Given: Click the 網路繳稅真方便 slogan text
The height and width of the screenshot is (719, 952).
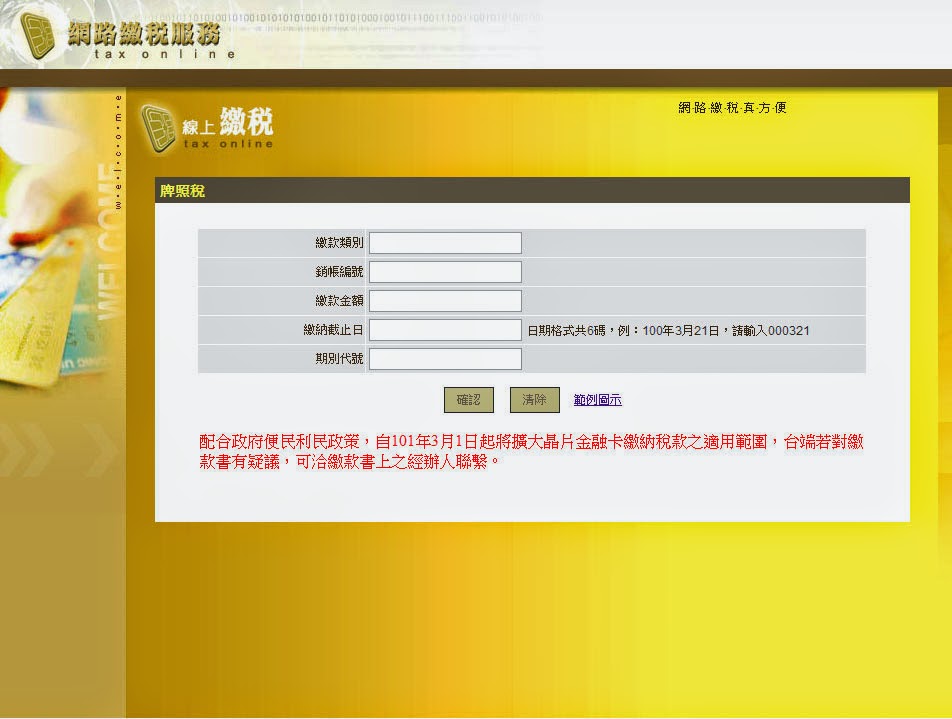Looking at the screenshot, I should pyautogui.click(x=732, y=108).
